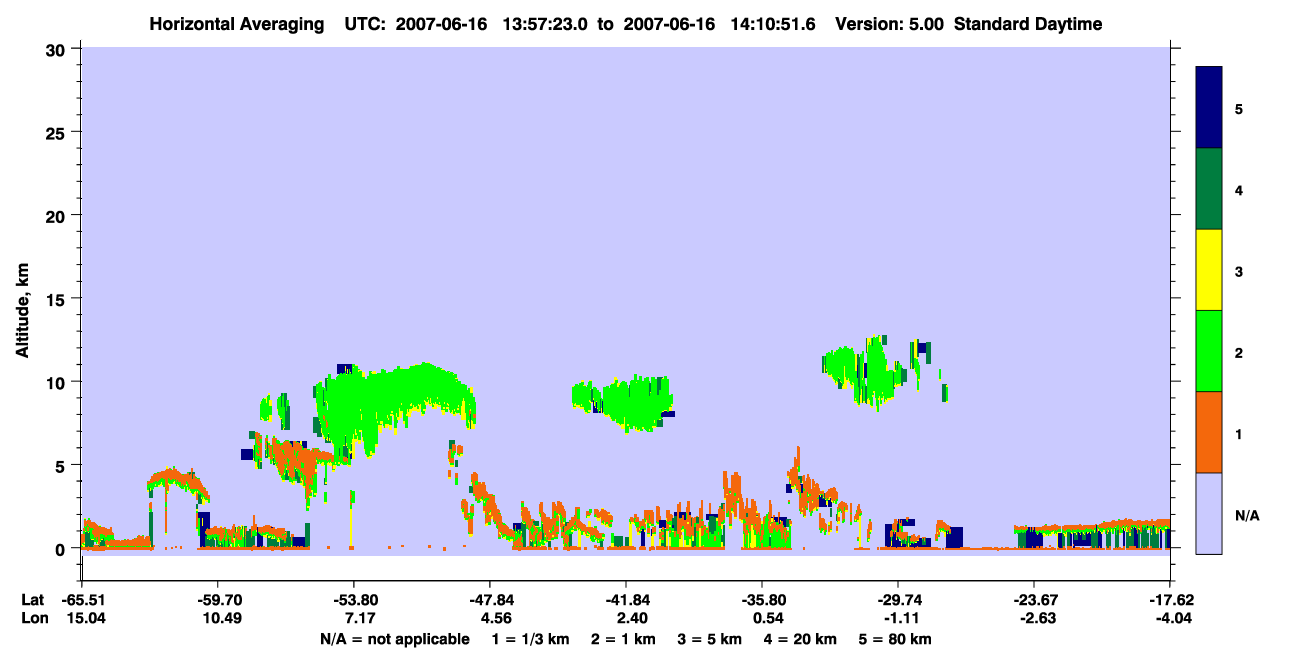This screenshot has height=667, width=1300.
Task: Click the 10 km altitude tick label
Action: pos(58,382)
